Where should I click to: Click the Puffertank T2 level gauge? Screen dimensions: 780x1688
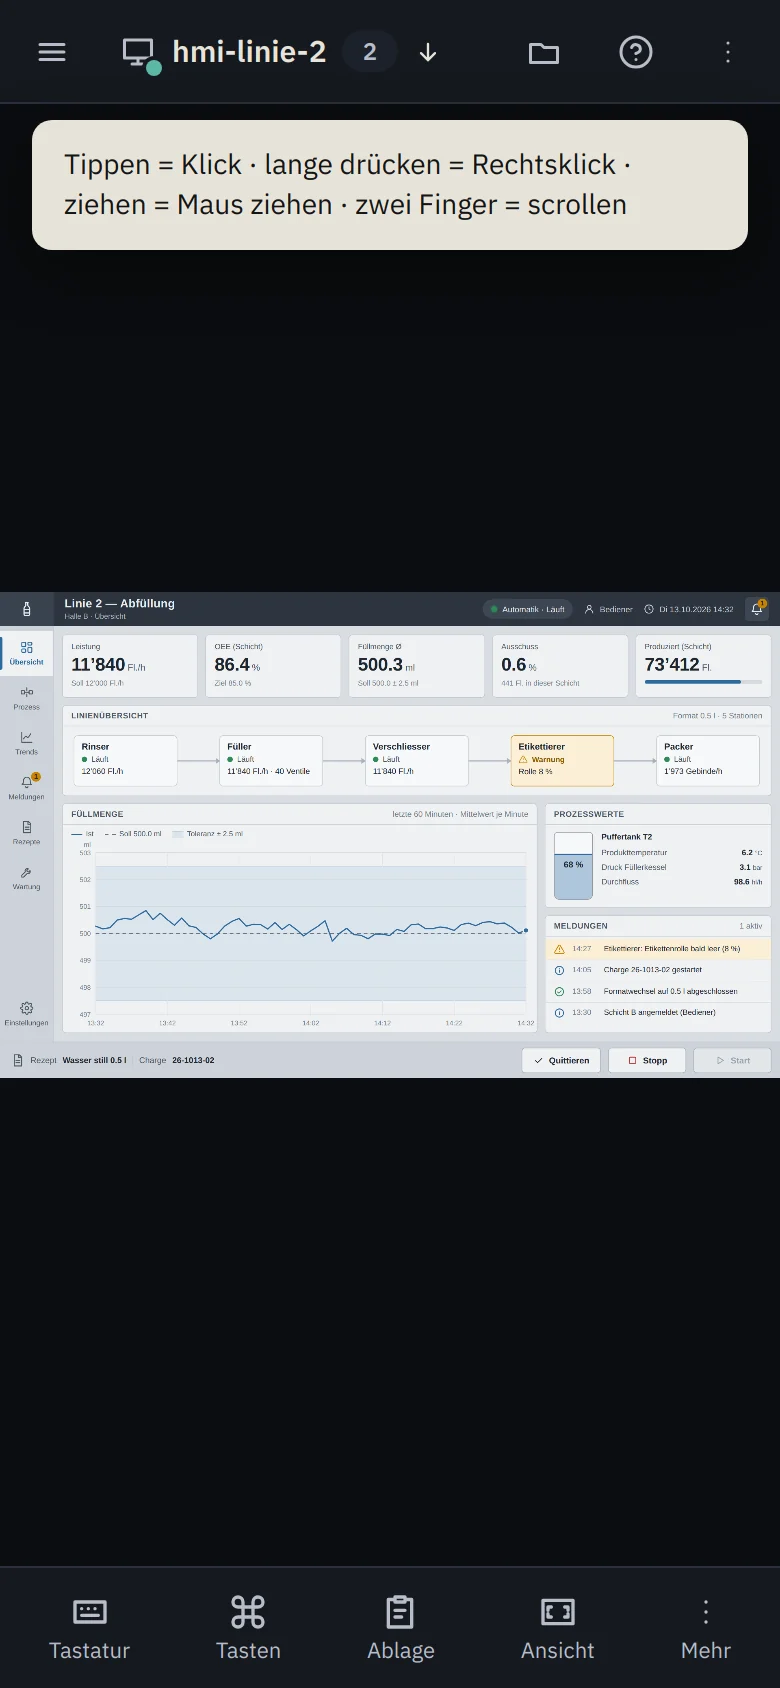[574, 866]
